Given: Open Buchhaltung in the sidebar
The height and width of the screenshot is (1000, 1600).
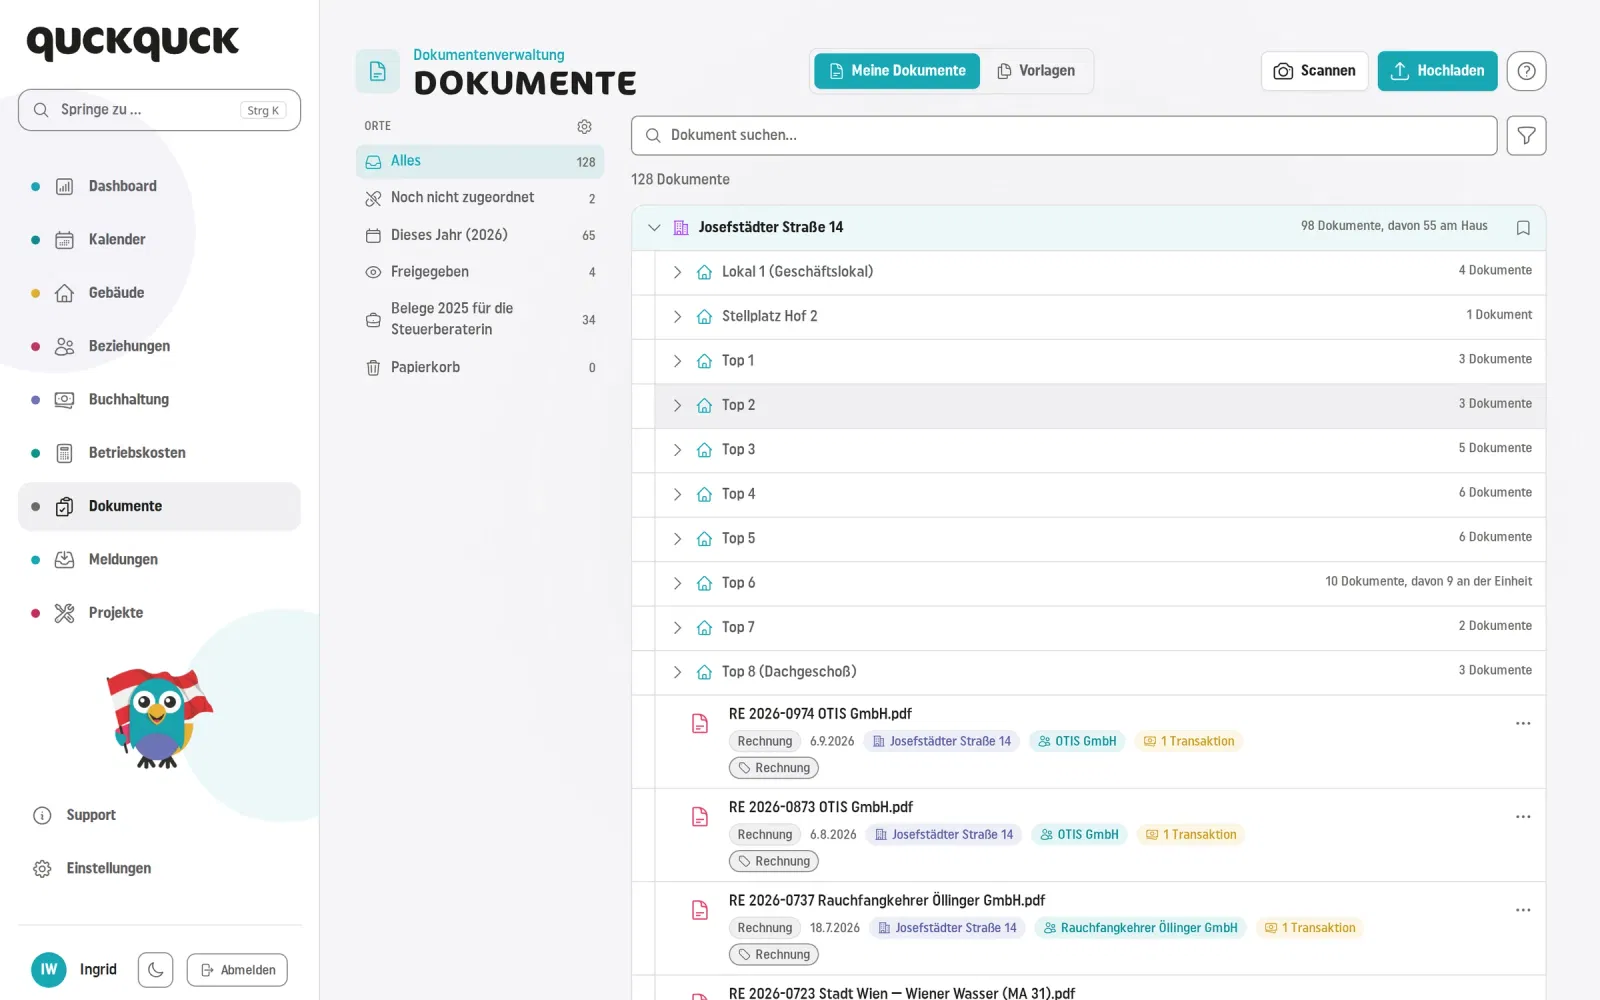Looking at the screenshot, I should pos(160,399).
